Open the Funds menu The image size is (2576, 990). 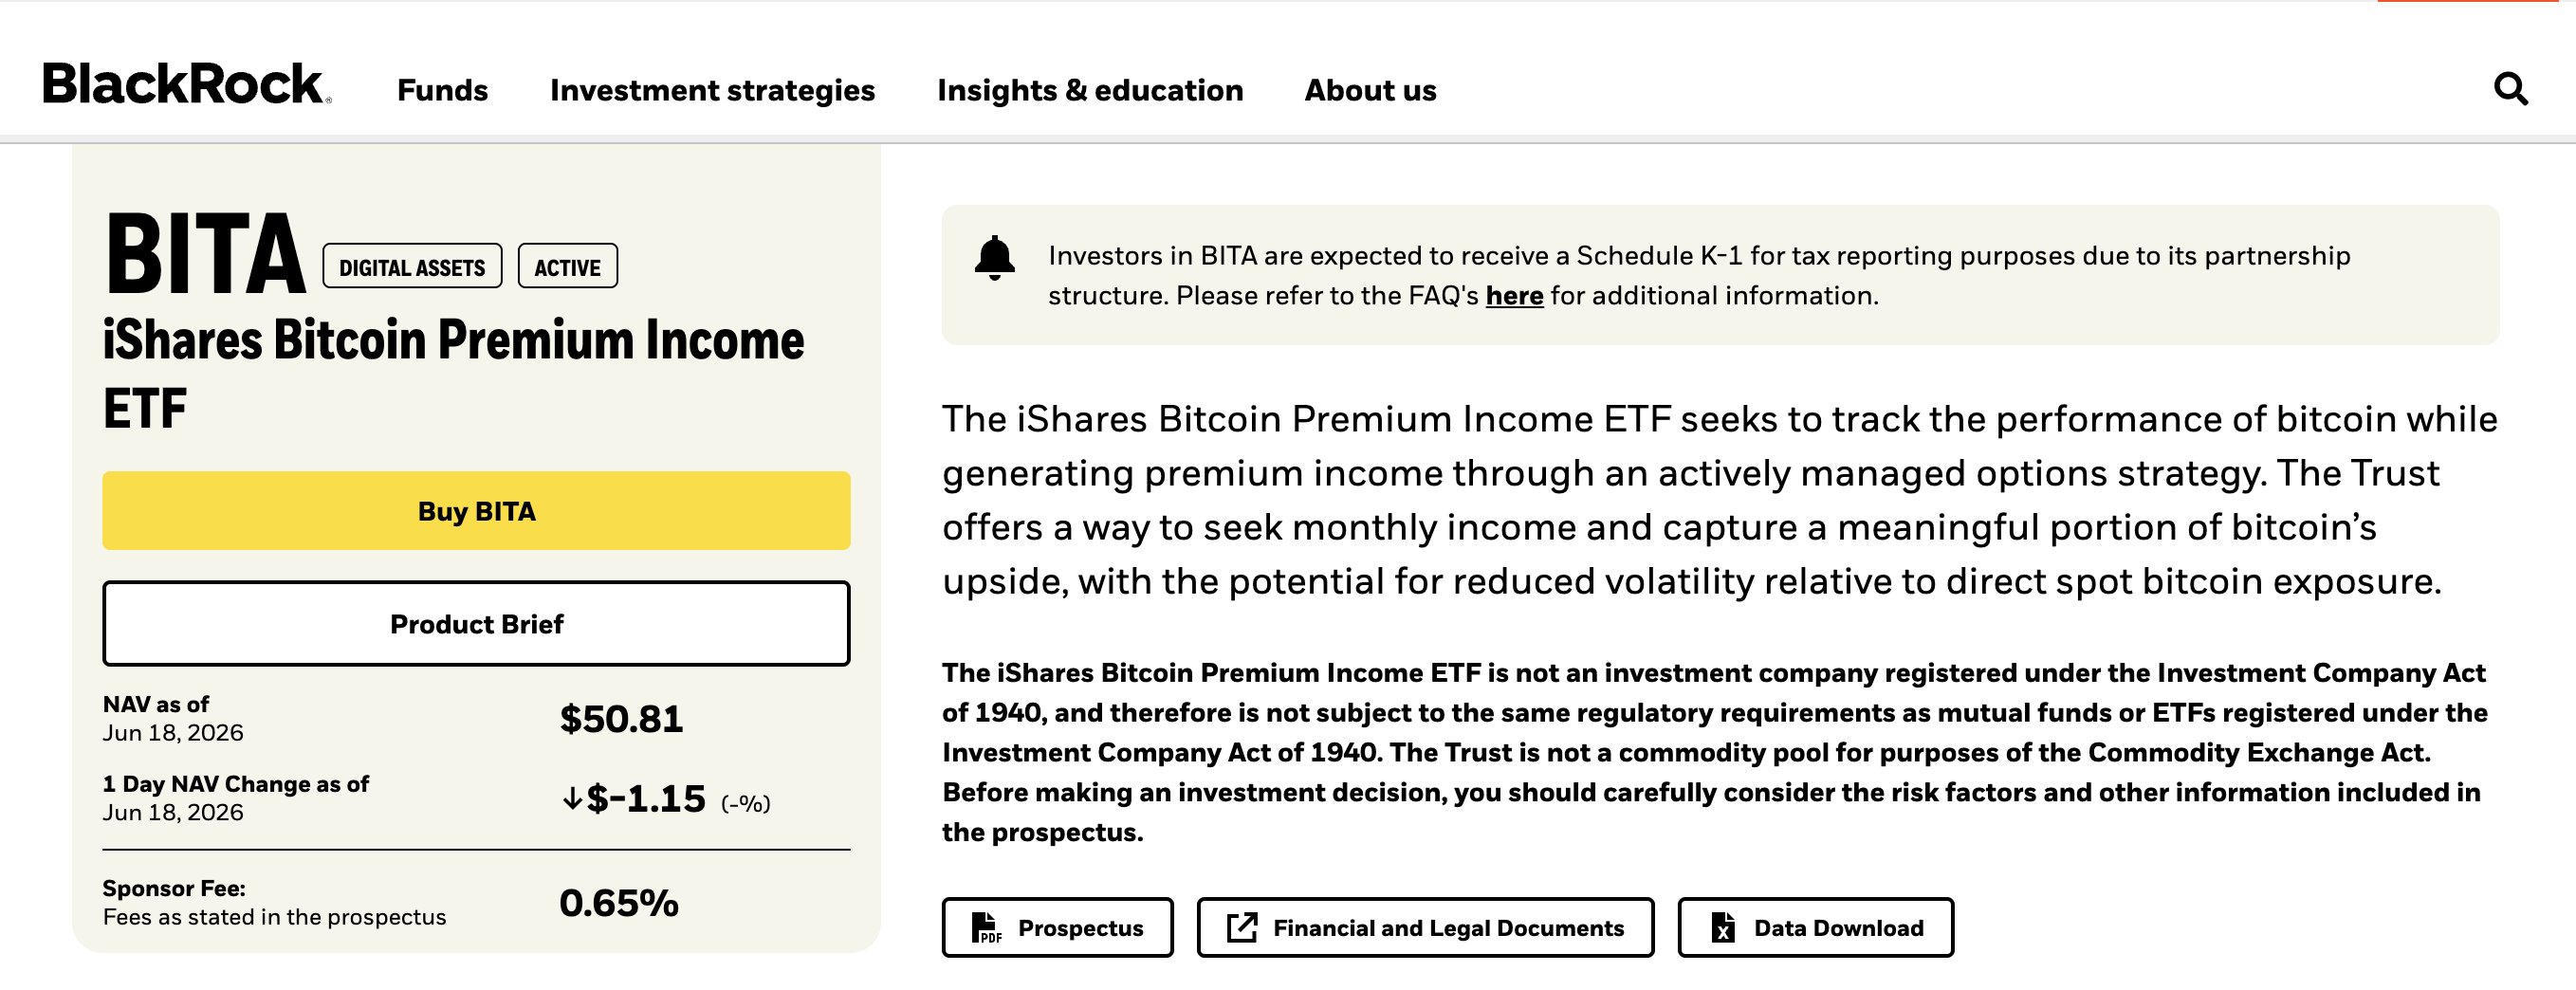442,90
